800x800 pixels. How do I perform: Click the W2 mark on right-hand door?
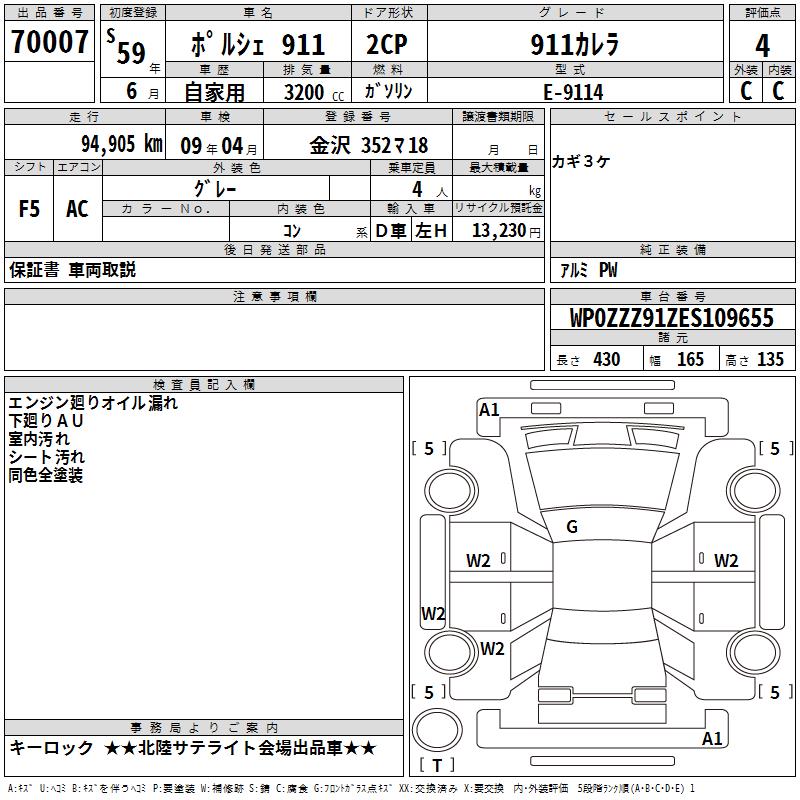coord(726,561)
